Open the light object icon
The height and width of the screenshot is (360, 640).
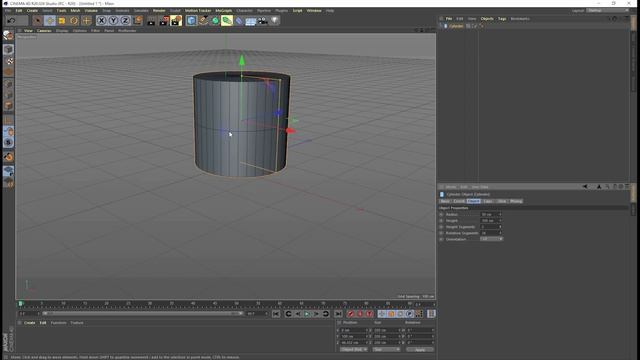pyautogui.click(x=275, y=20)
